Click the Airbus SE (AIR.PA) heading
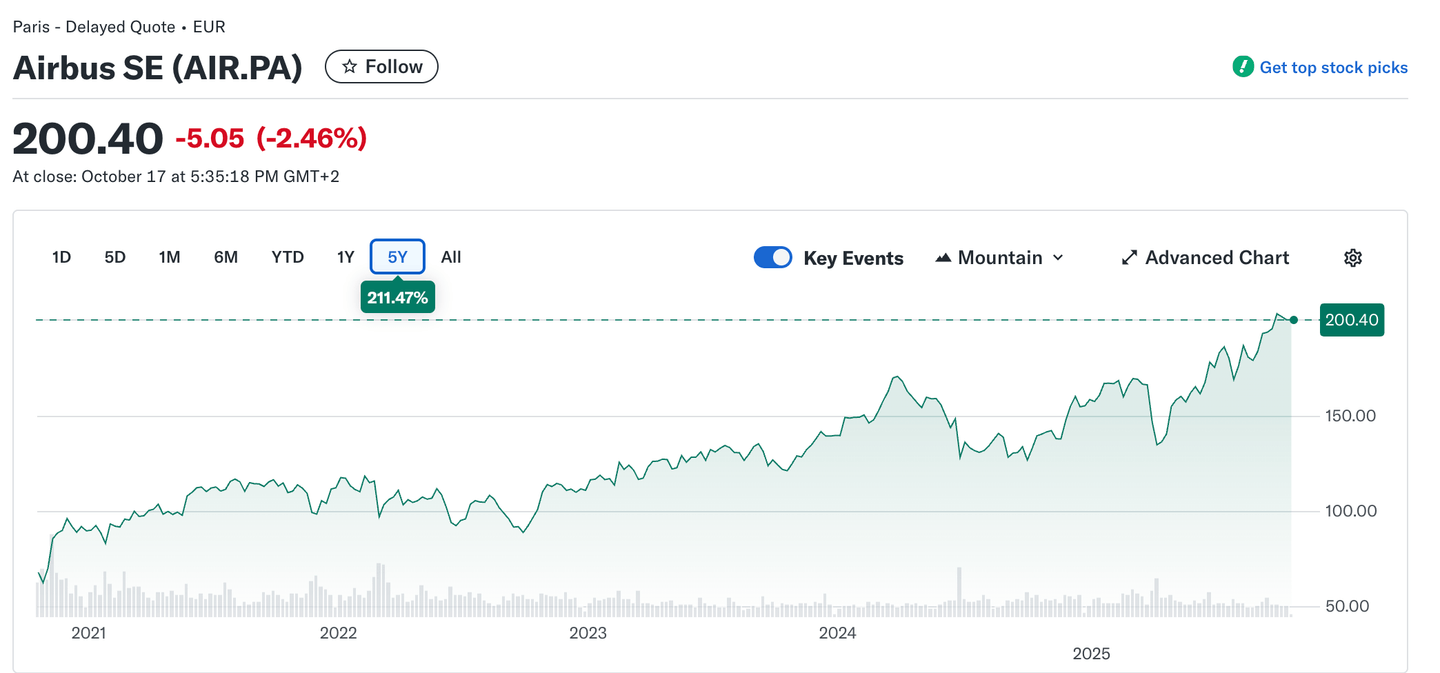Screen dimensions: 1440x673 point(157,67)
